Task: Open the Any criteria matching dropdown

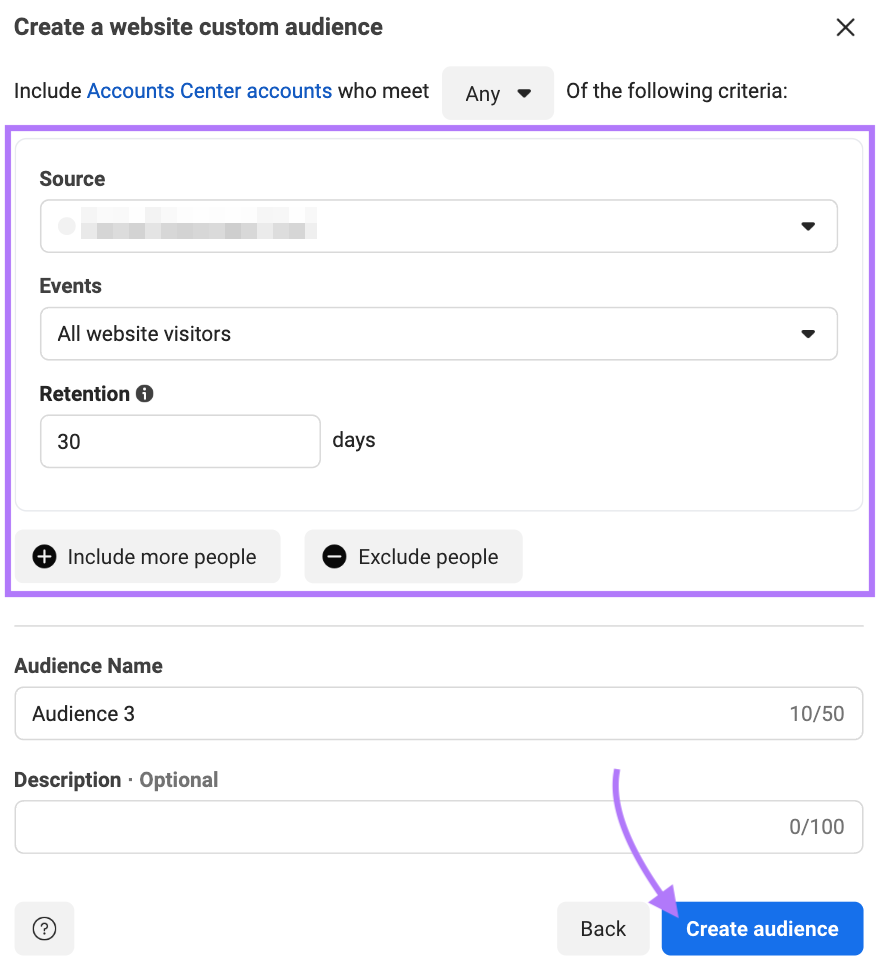Action: click(497, 93)
